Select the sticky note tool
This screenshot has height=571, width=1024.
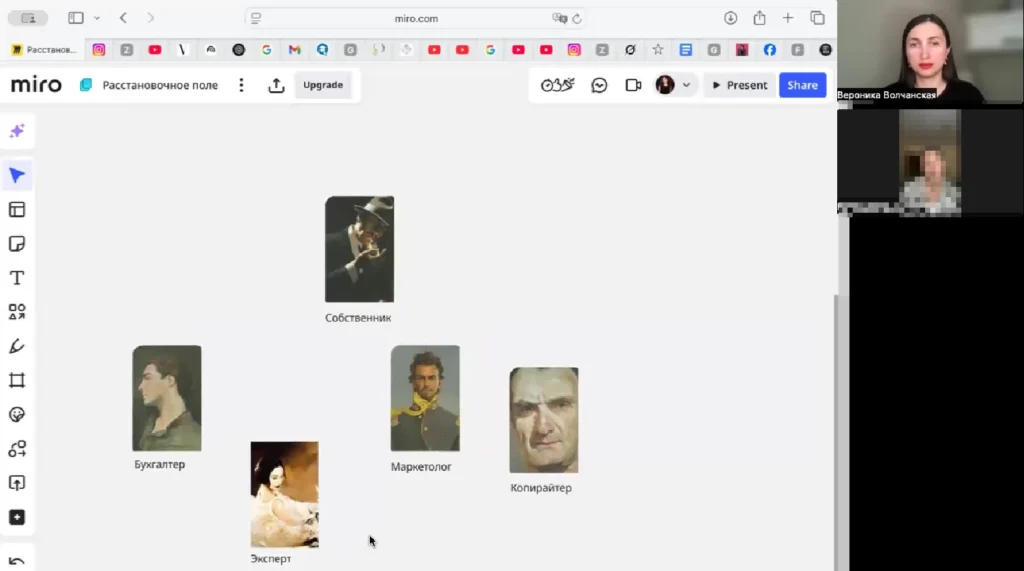point(17,244)
